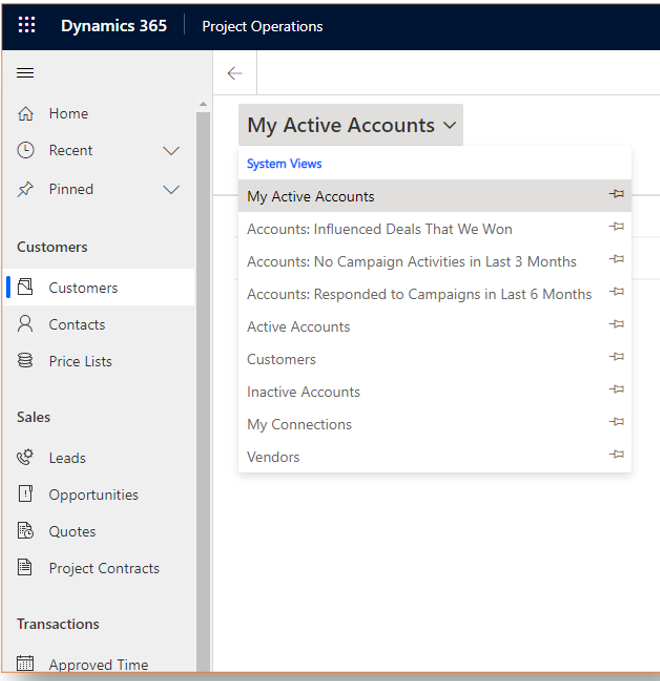Switch to the My Connections view
Screen dimensions: 660x681
point(435,424)
